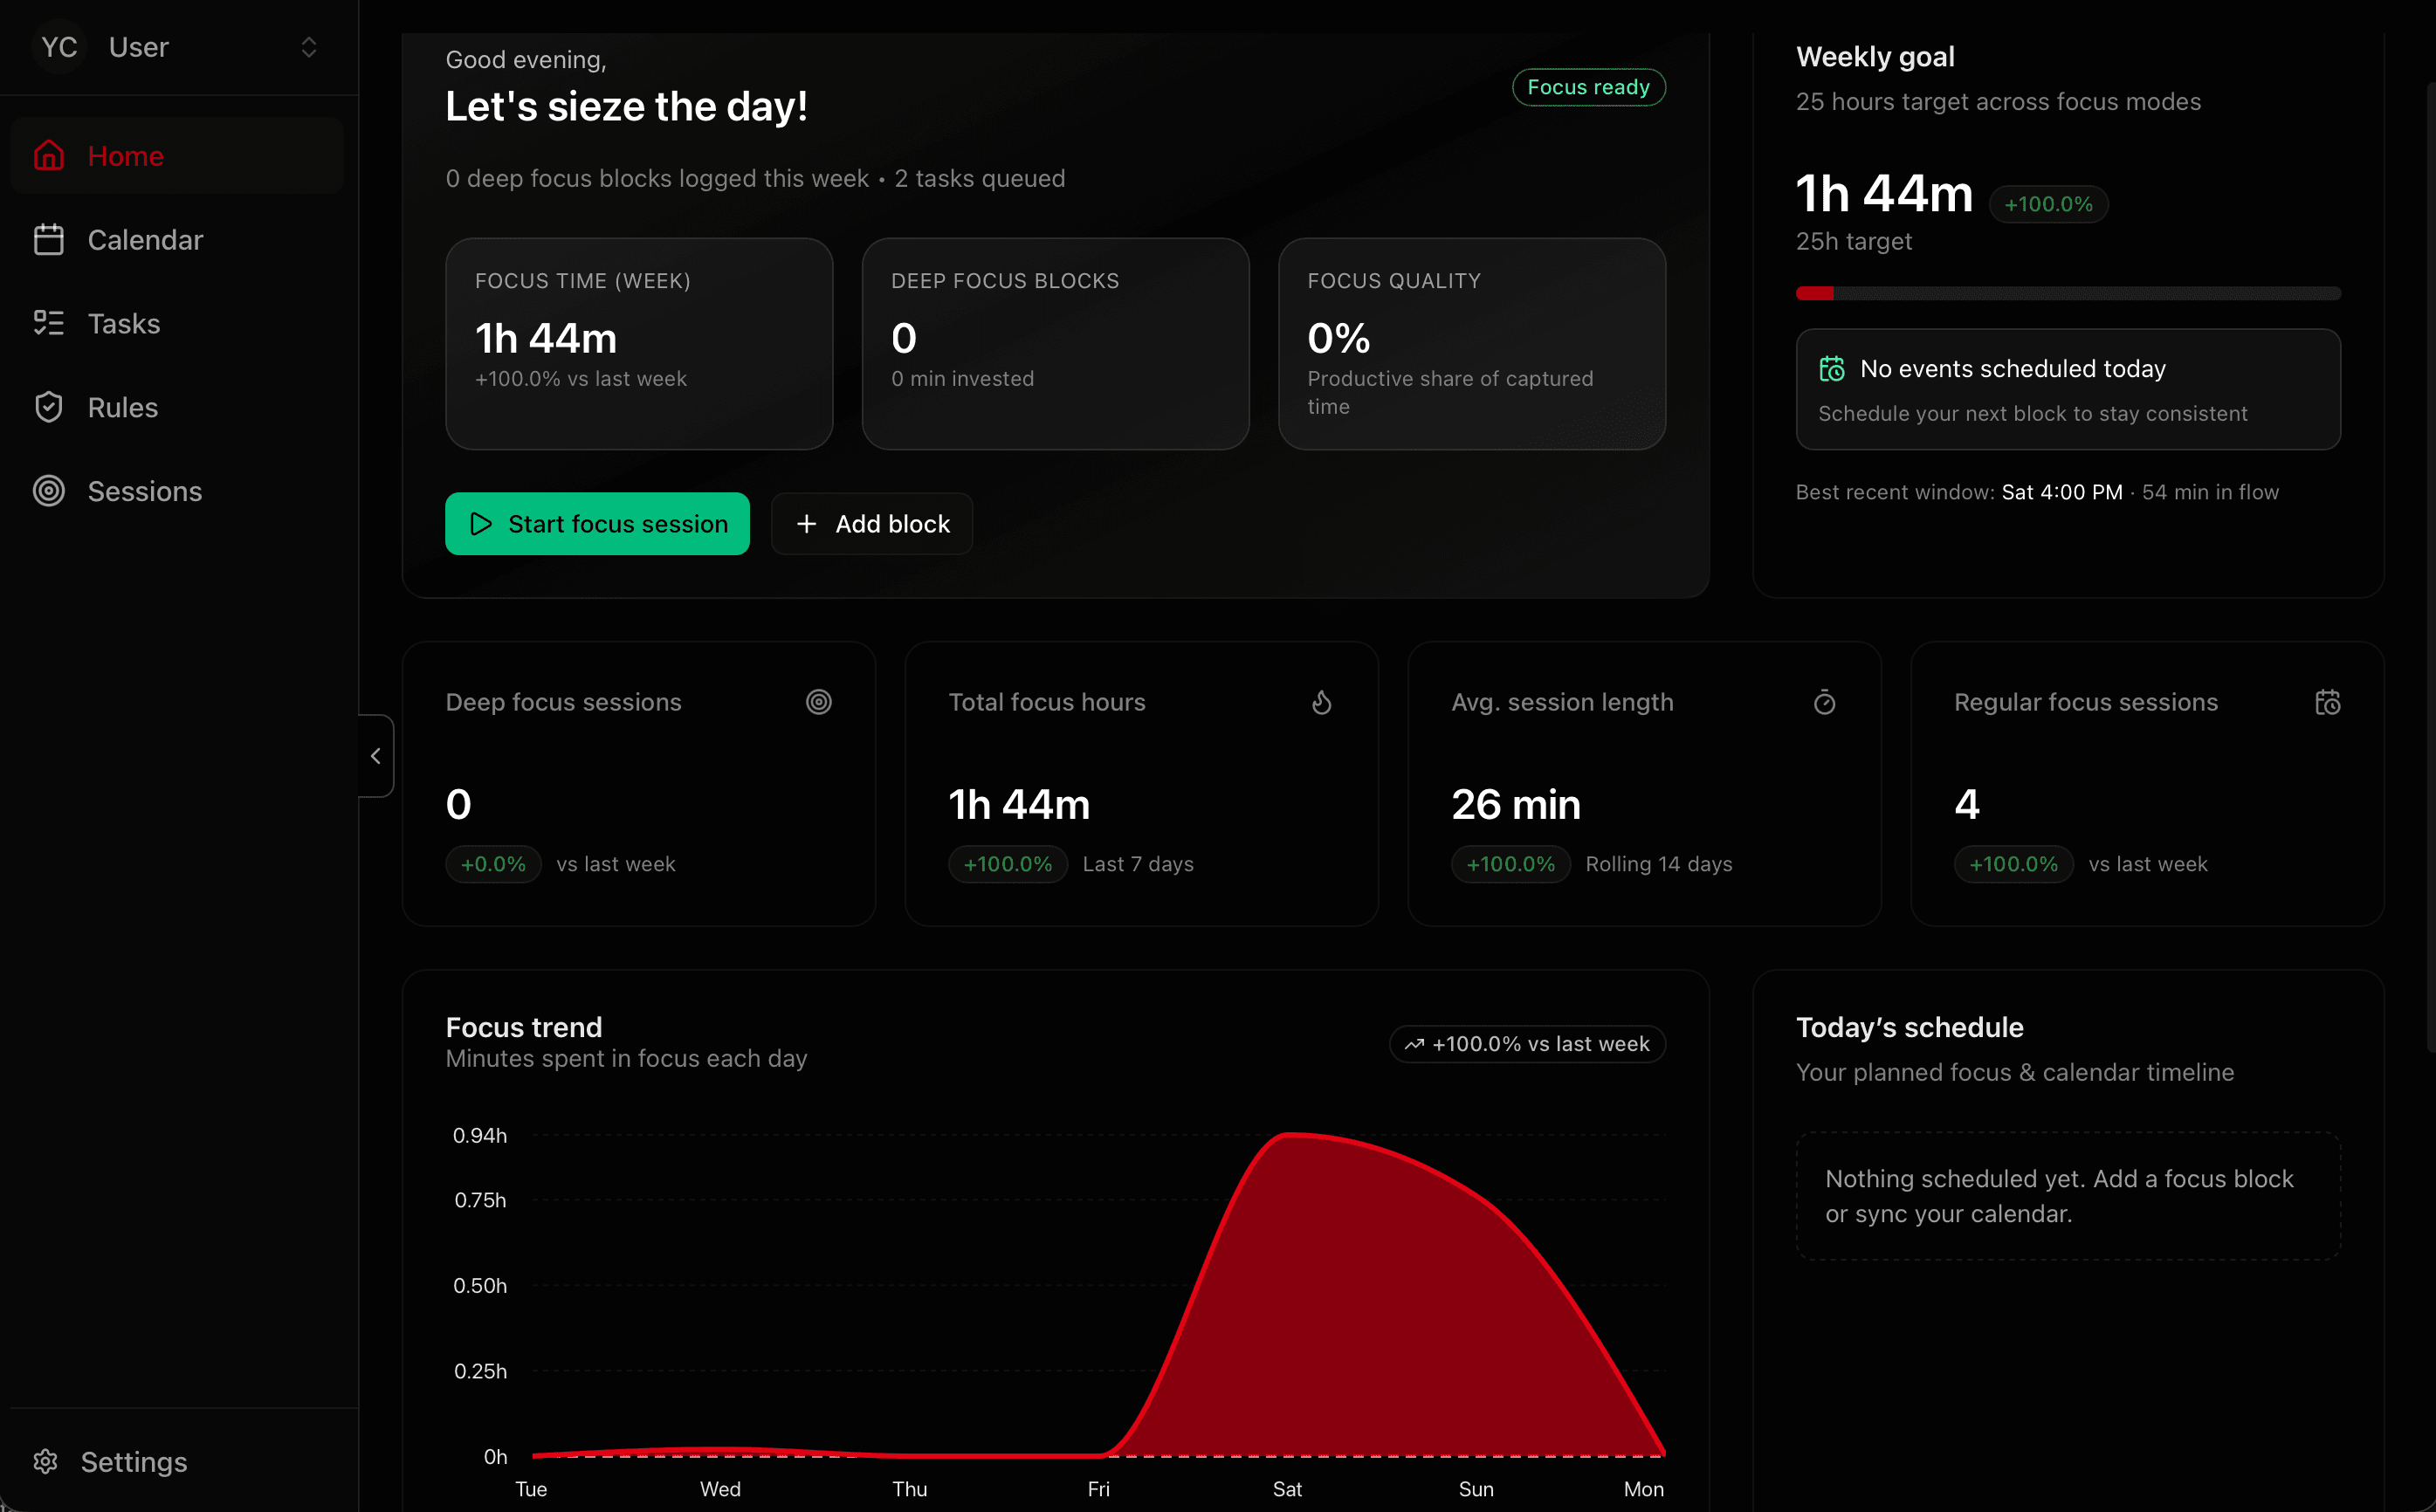Click the Settings gear icon
Viewport: 2436px width, 1512px height.
pyautogui.click(x=46, y=1461)
